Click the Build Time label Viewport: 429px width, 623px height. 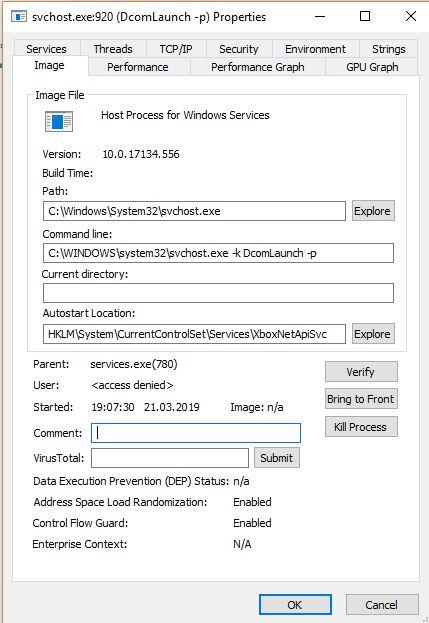pos(68,173)
